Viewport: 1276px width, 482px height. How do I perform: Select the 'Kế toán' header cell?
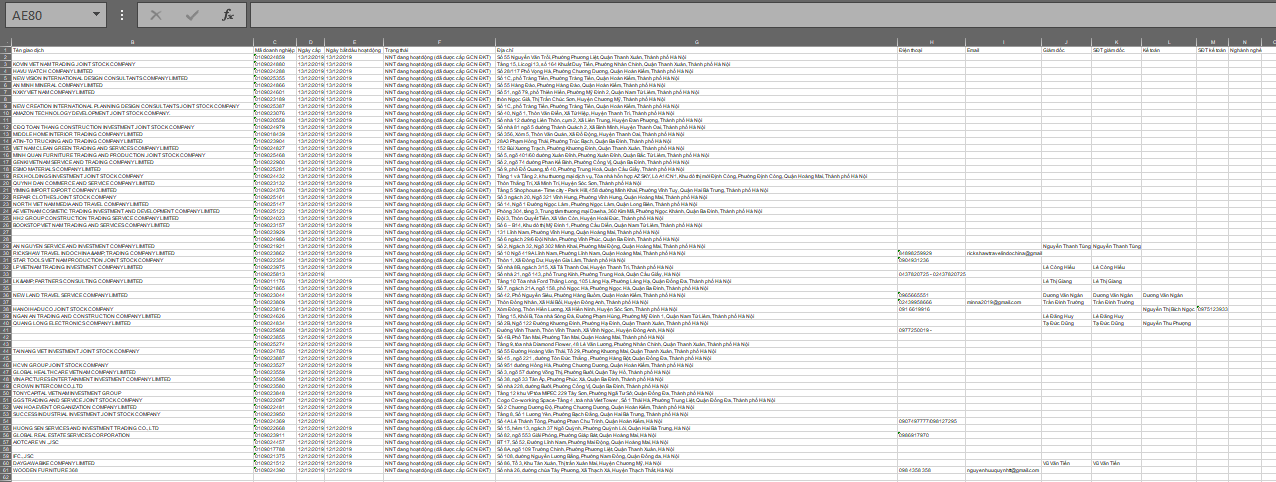(x=1168, y=49)
